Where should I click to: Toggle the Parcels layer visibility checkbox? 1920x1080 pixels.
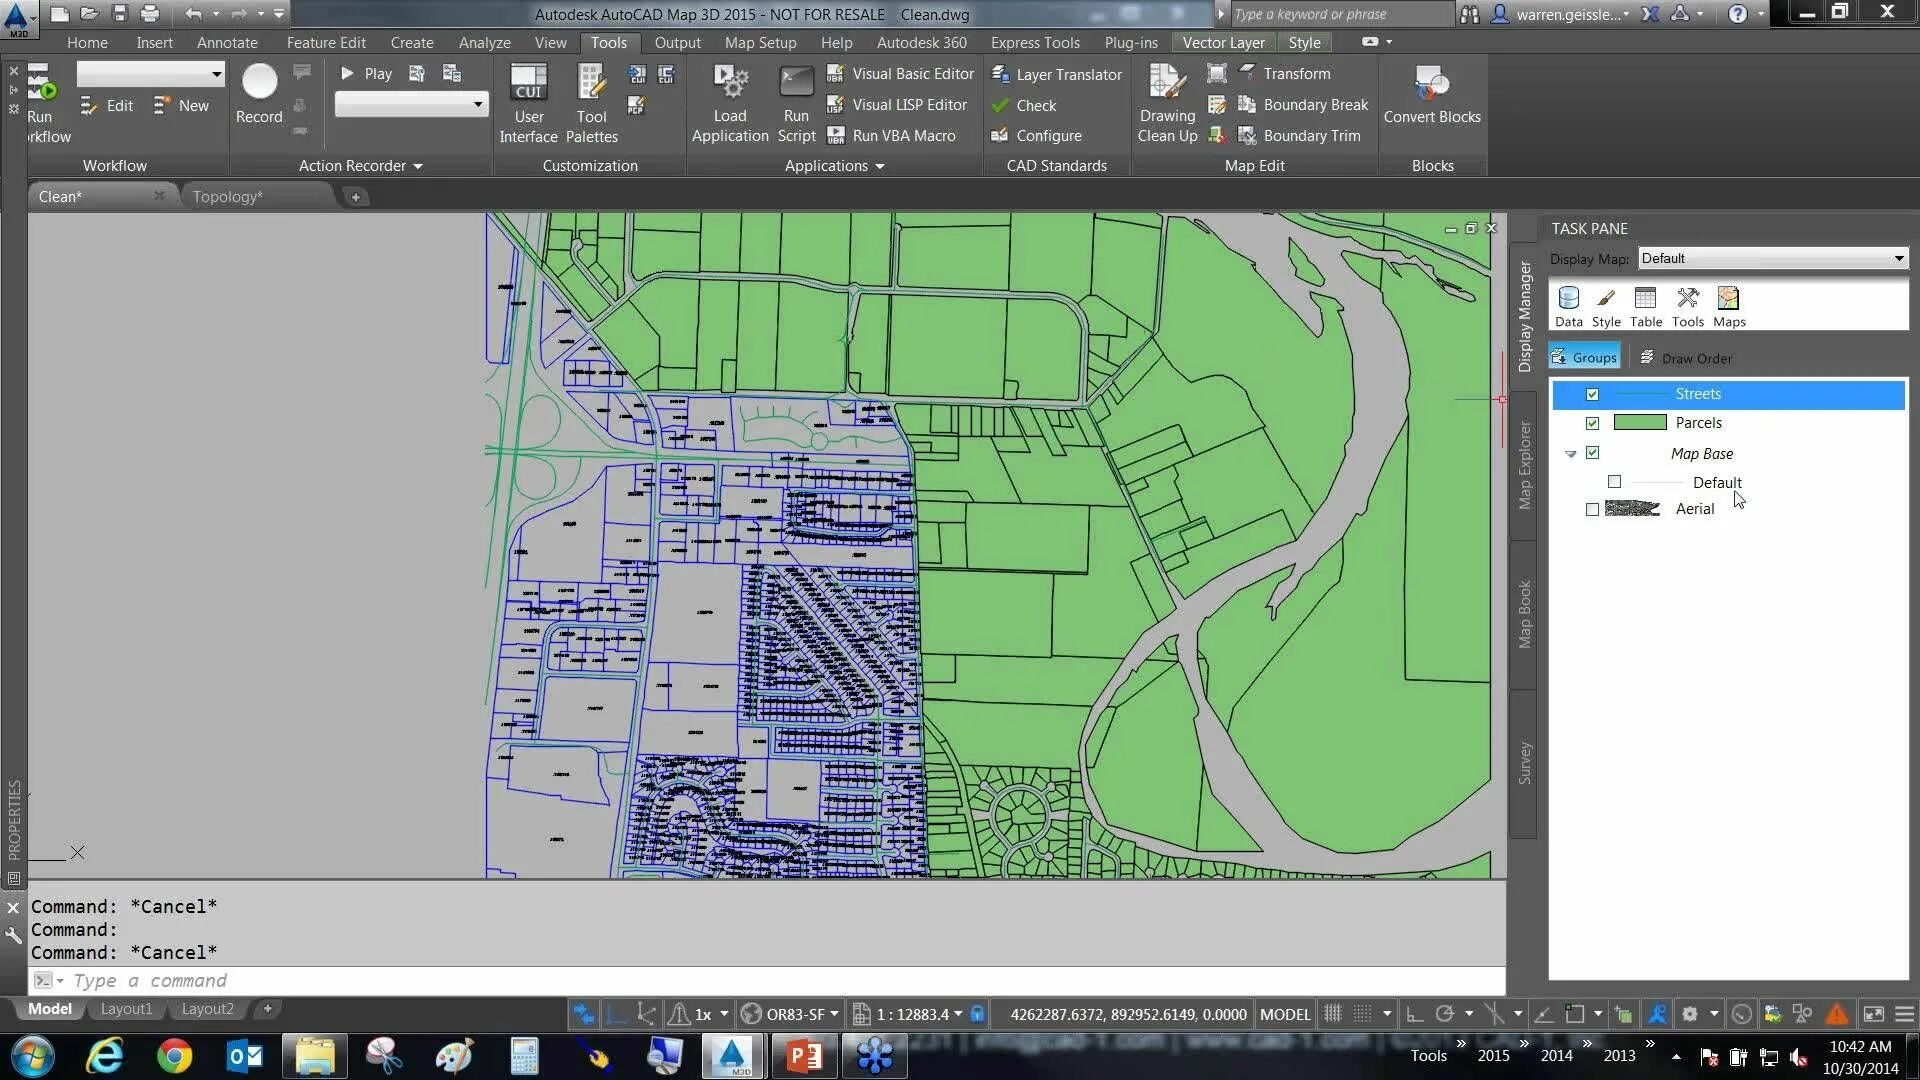[1592, 423]
